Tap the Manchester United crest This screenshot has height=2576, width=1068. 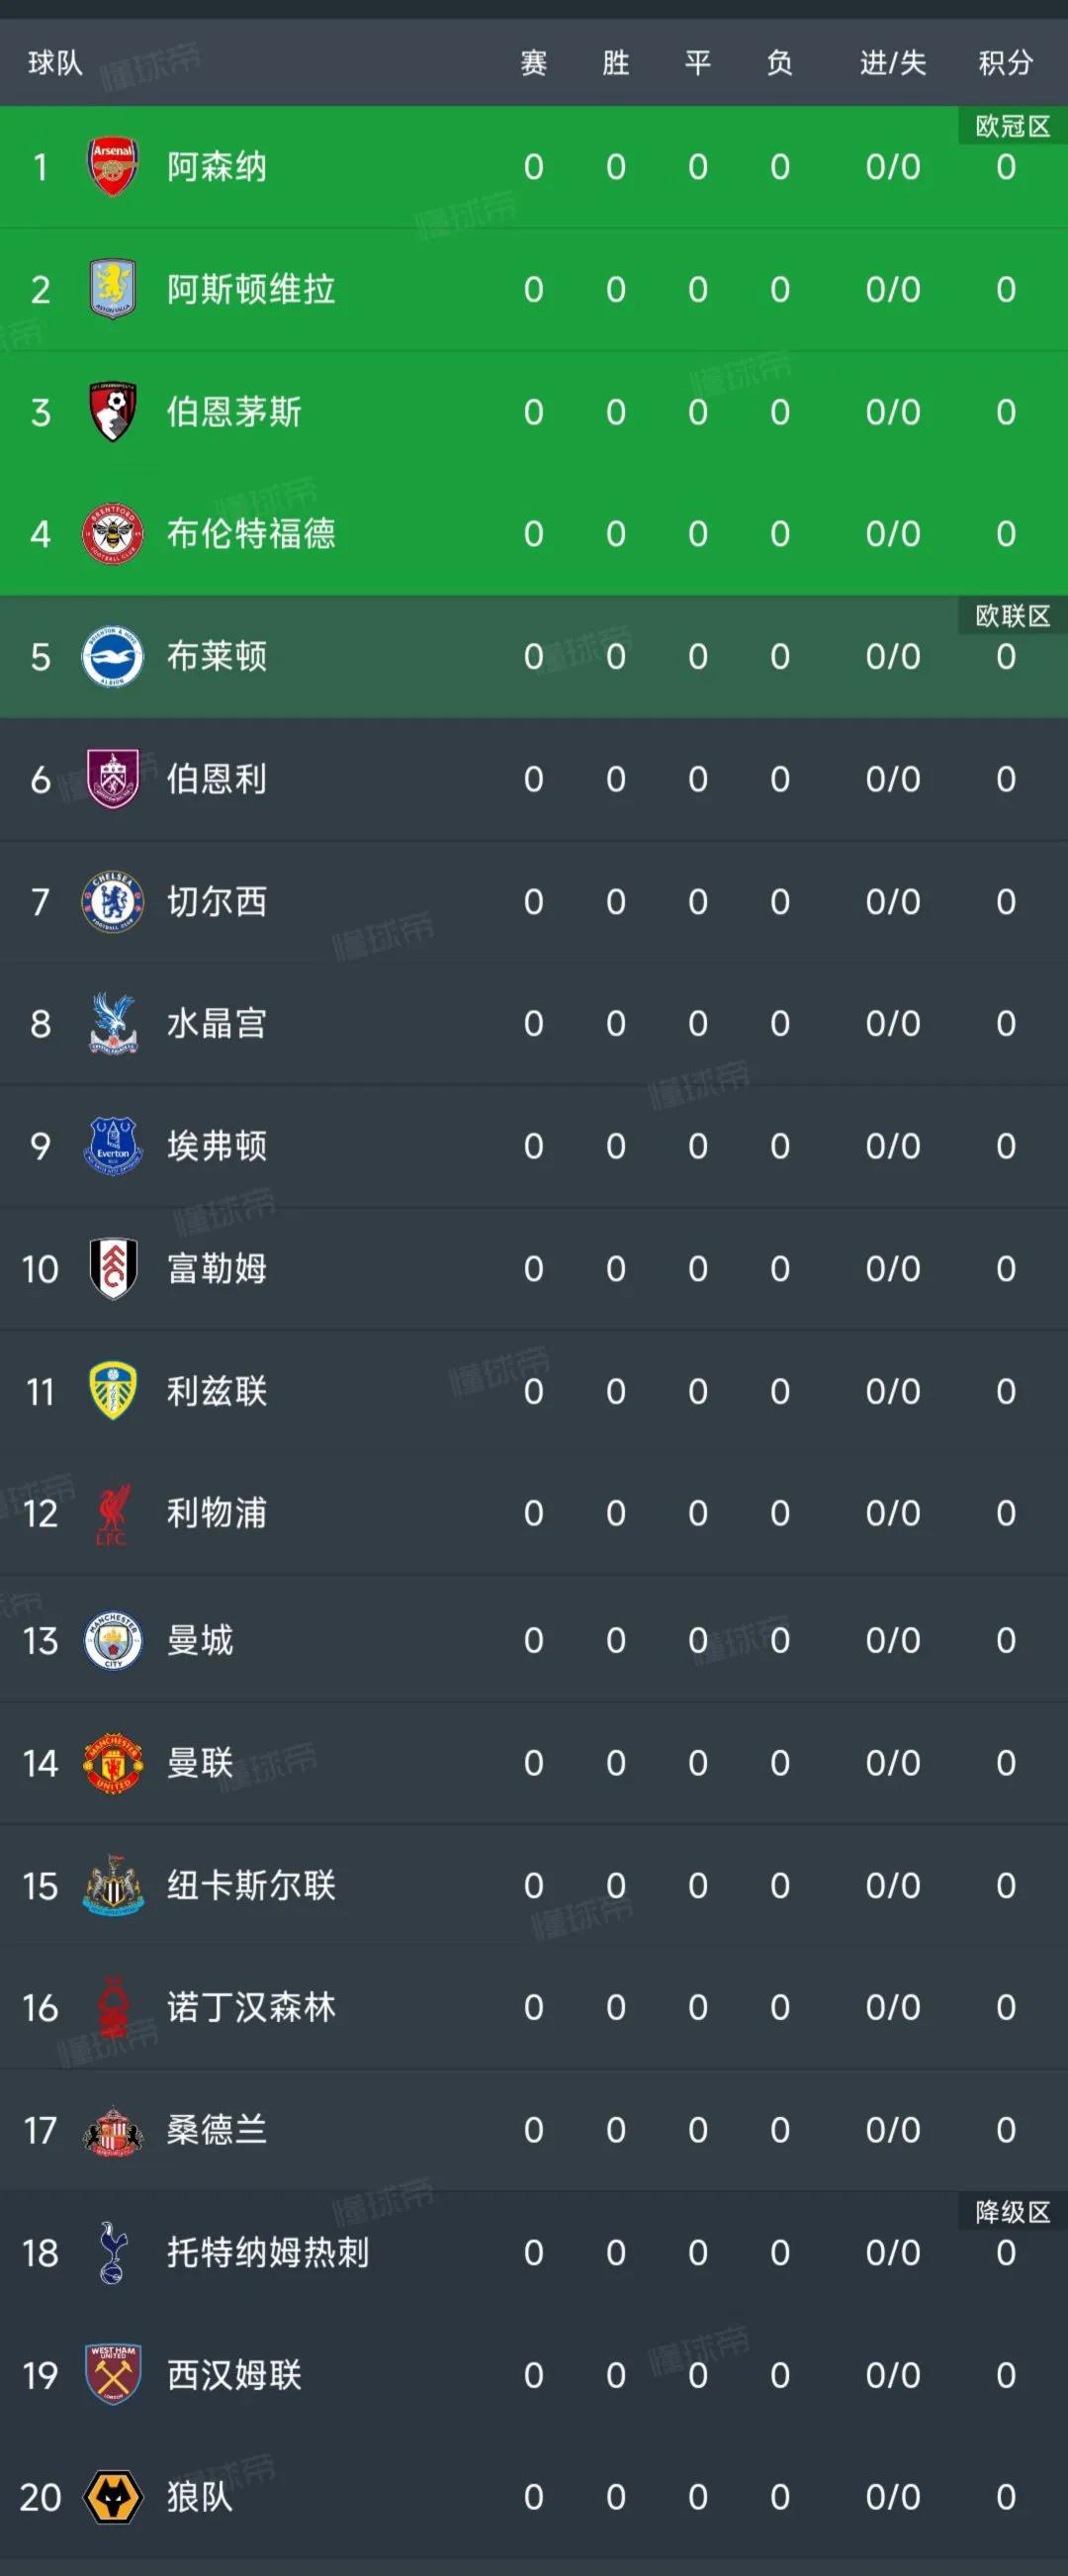point(113,1764)
